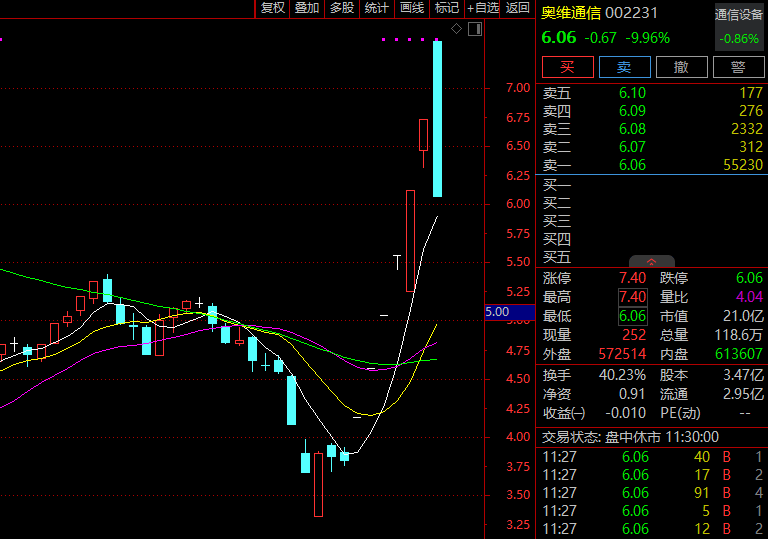Open the 统计 statistics tool
768x539 pixels.
click(377, 8)
